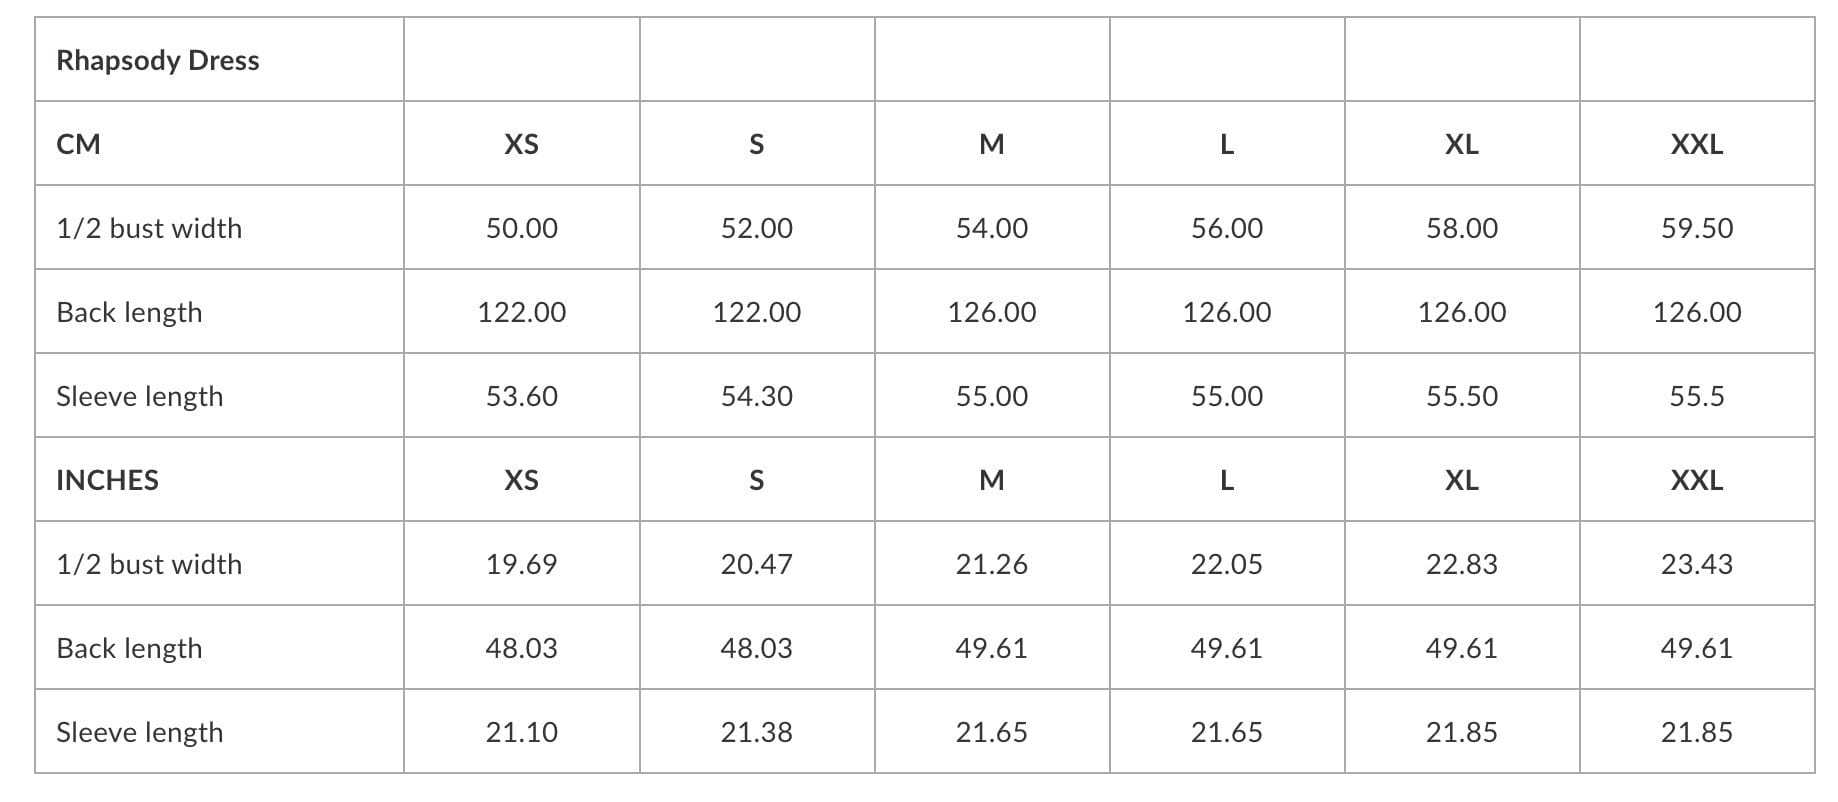Click the 50.00 bust width value
The height and width of the screenshot is (802, 1838).
click(x=521, y=228)
